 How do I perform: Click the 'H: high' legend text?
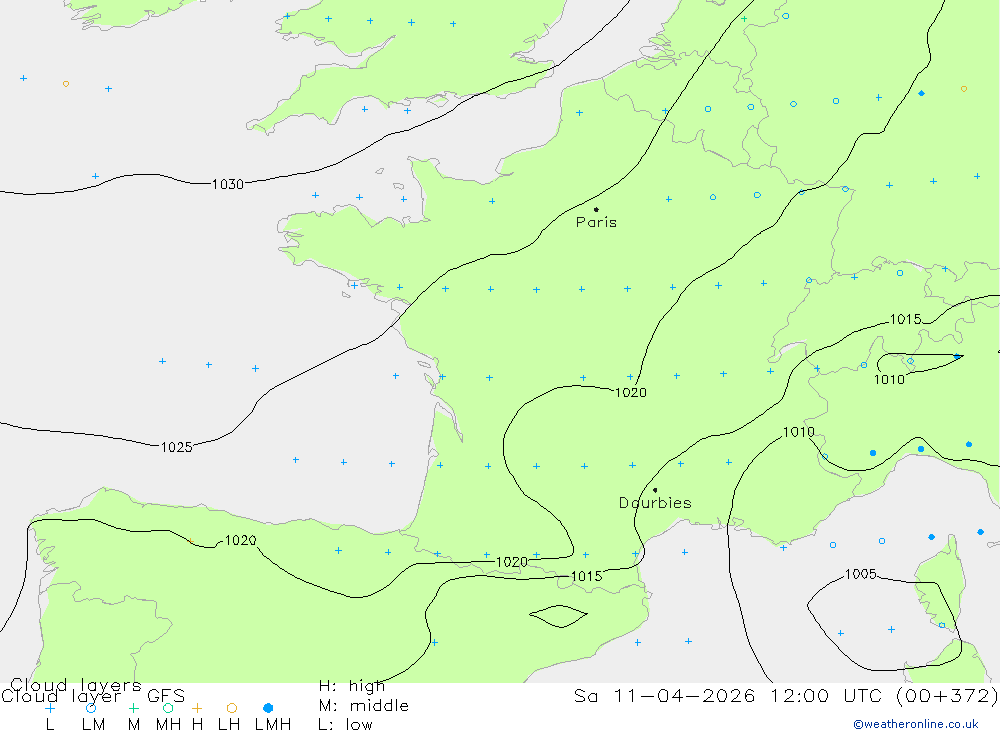pos(352,686)
